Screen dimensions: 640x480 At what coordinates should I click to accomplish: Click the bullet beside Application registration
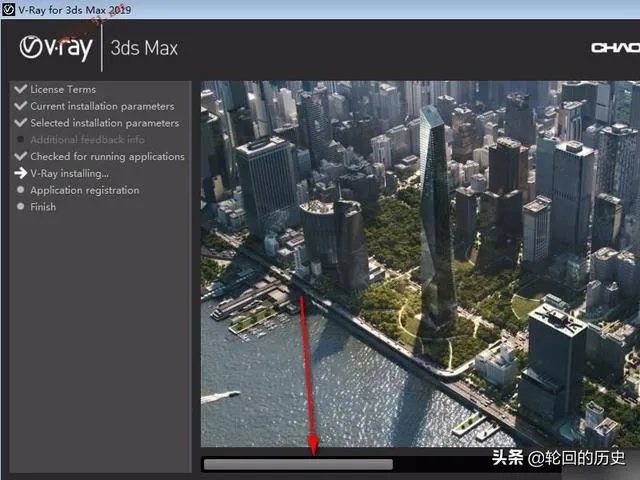[x=20, y=190]
